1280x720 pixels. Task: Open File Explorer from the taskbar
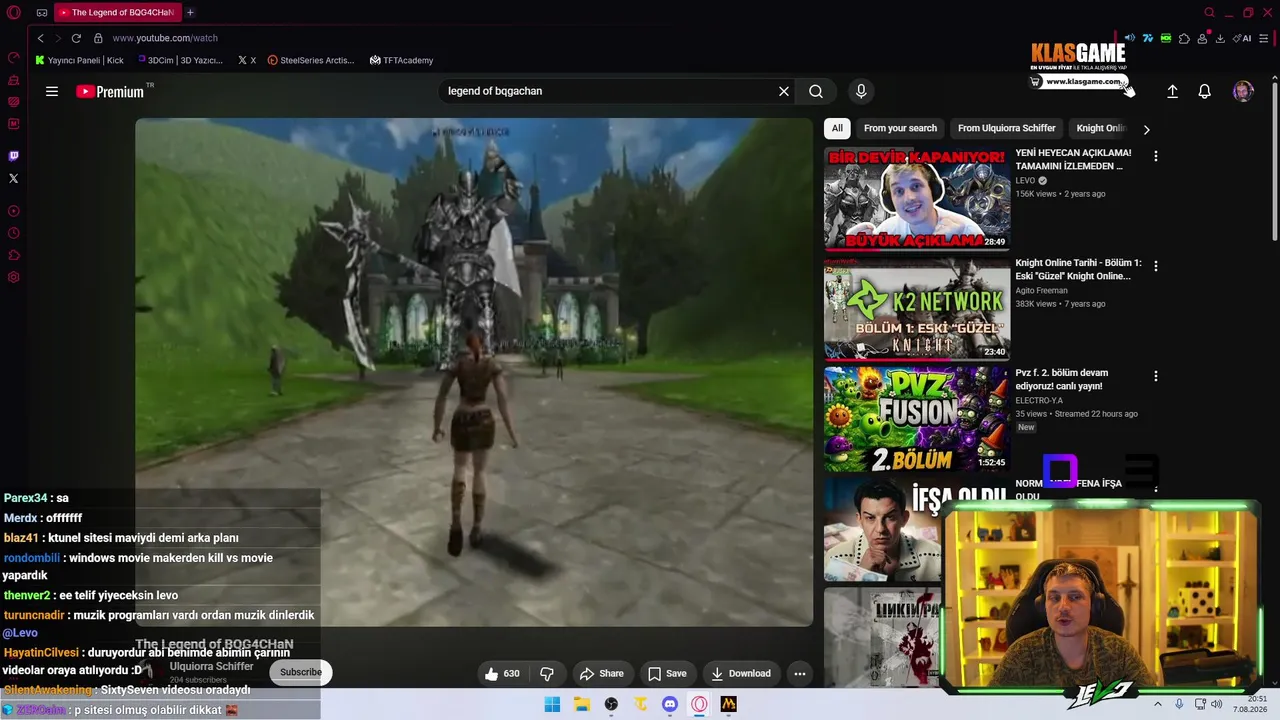tap(582, 704)
